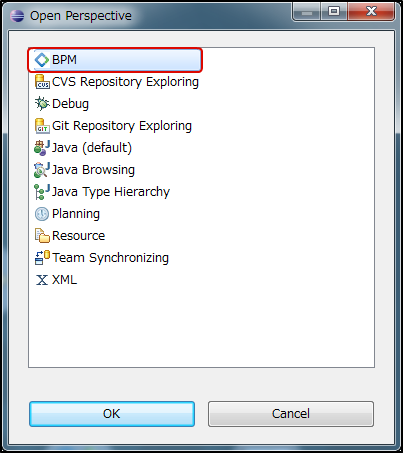Minimize the Open Perspective dialog
Viewport: 403px width, 453px height.
(307, 11)
